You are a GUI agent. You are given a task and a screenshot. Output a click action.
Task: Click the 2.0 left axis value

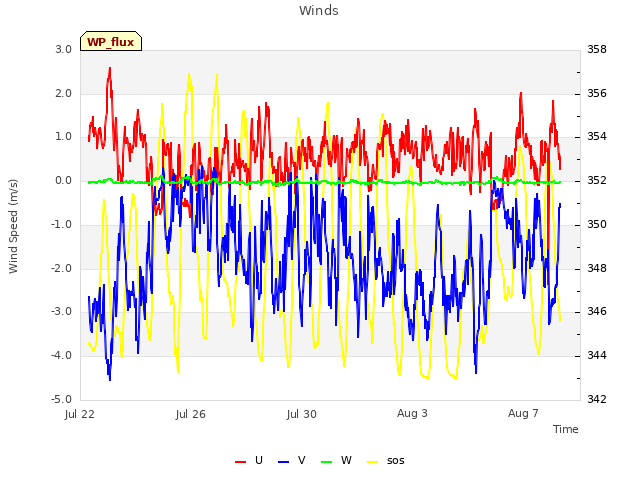click(64, 93)
